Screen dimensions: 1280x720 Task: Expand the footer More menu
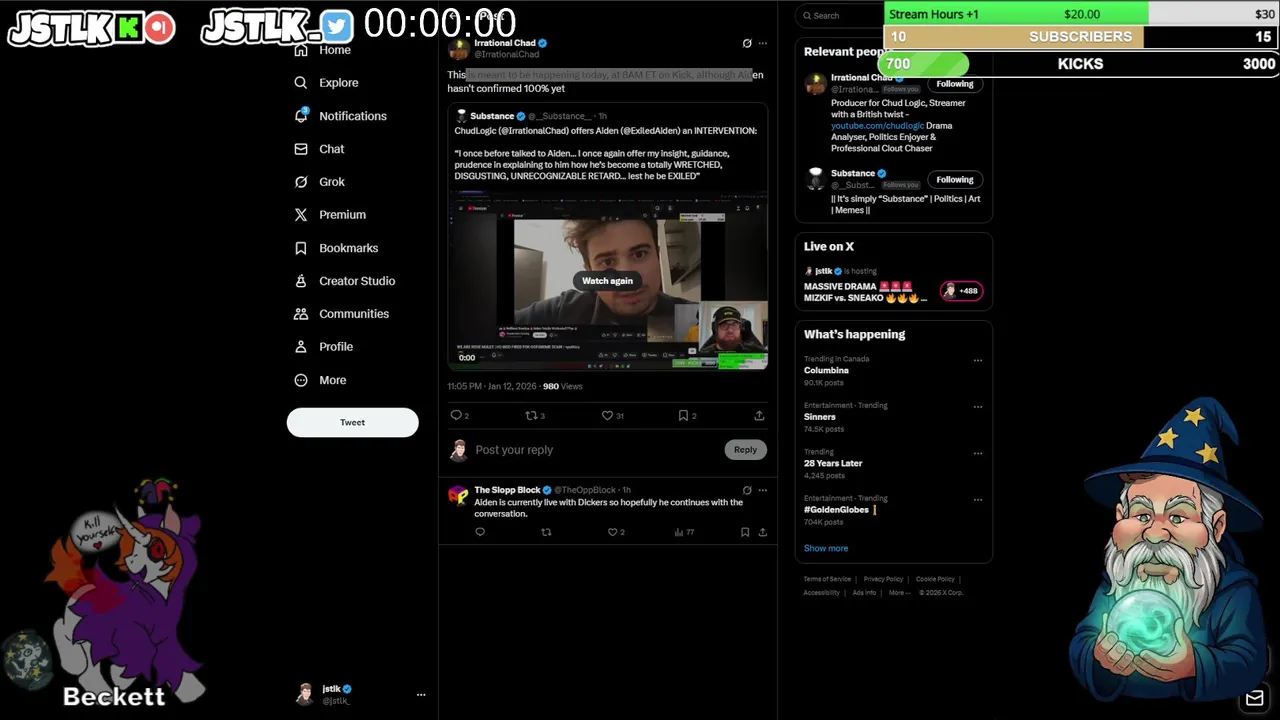pos(899,593)
